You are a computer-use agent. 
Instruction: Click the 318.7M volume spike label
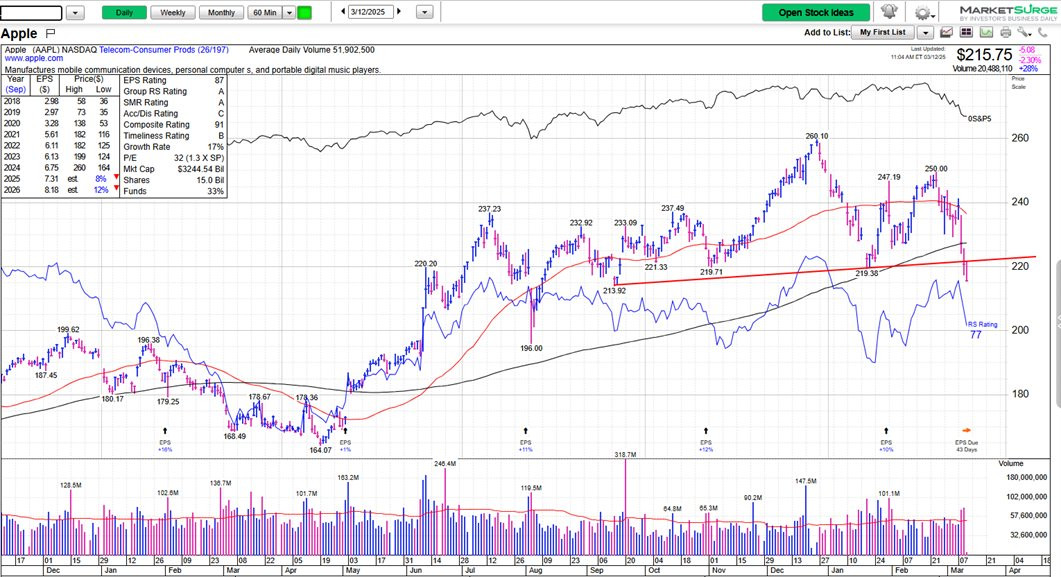[625, 455]
